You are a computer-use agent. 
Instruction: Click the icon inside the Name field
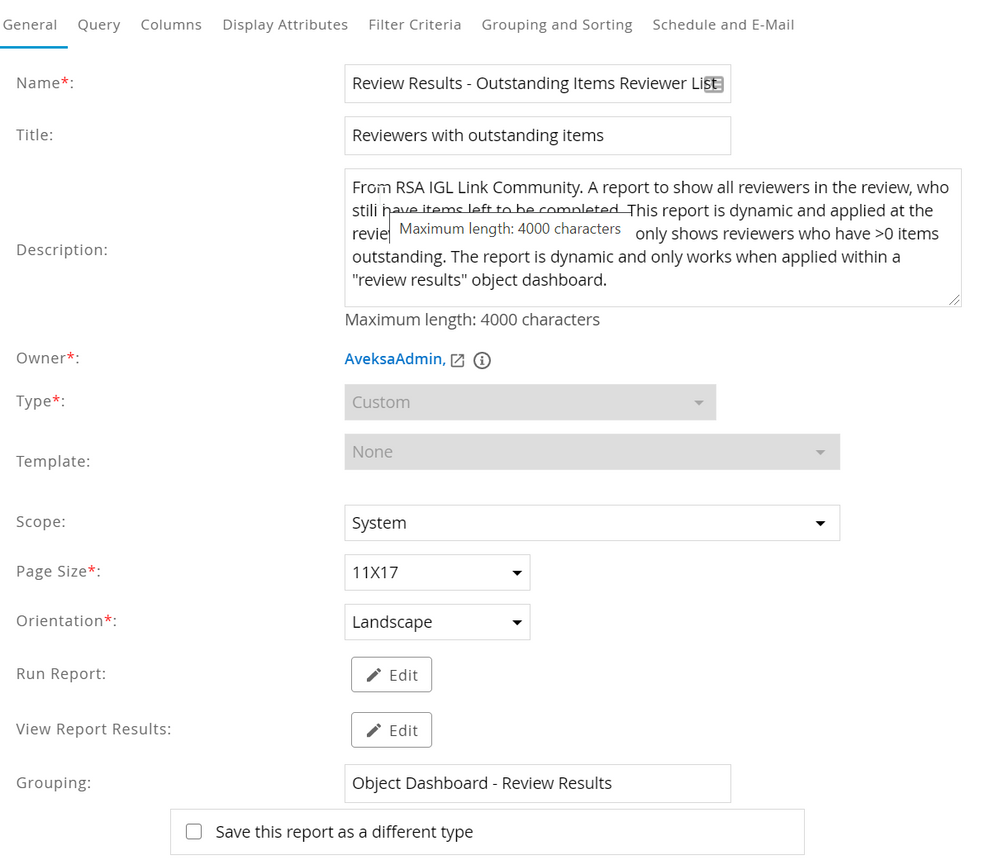[x=713, y=85]
